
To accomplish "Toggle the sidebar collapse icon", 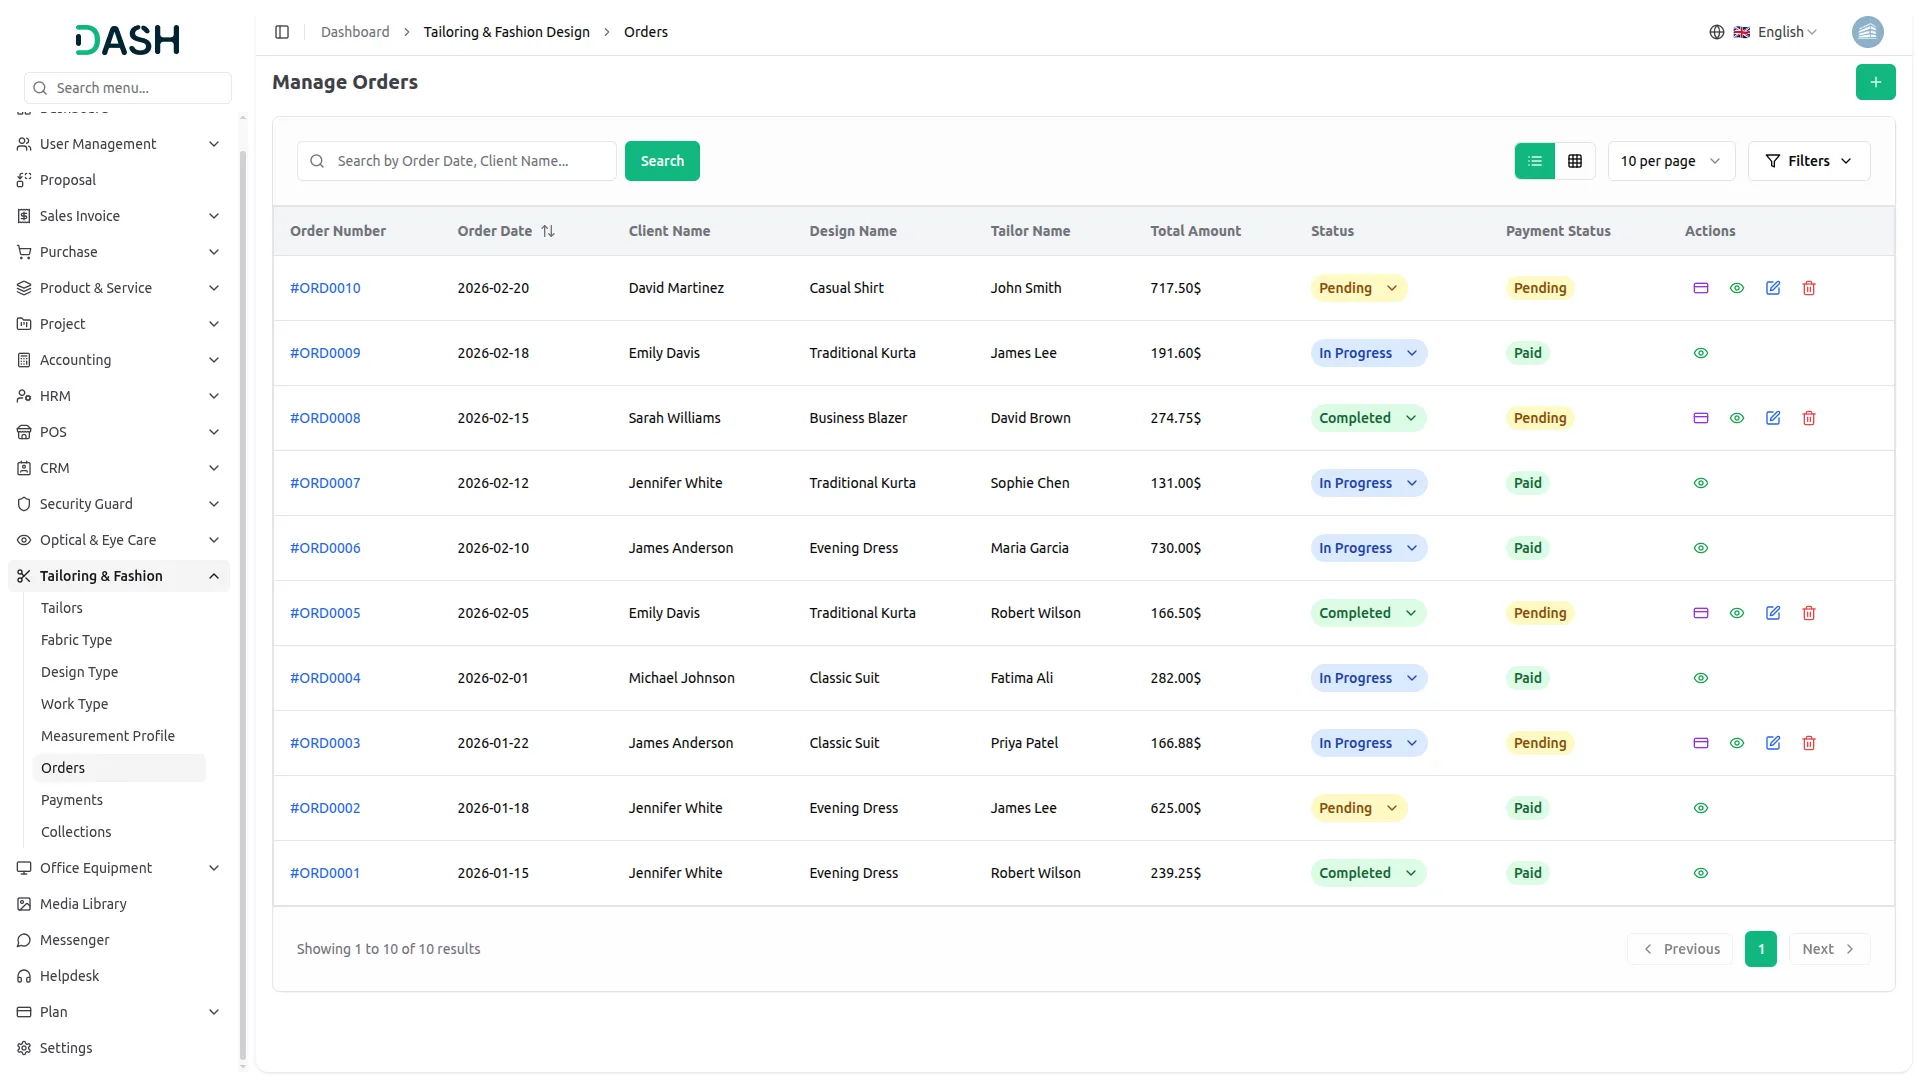I will (282, 32).
